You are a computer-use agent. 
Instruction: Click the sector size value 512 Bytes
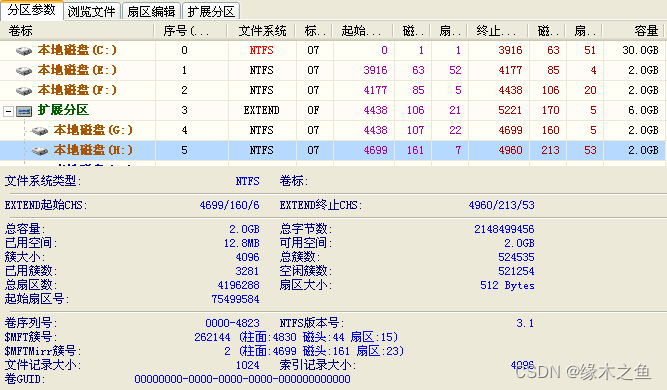tap(507, 285)
